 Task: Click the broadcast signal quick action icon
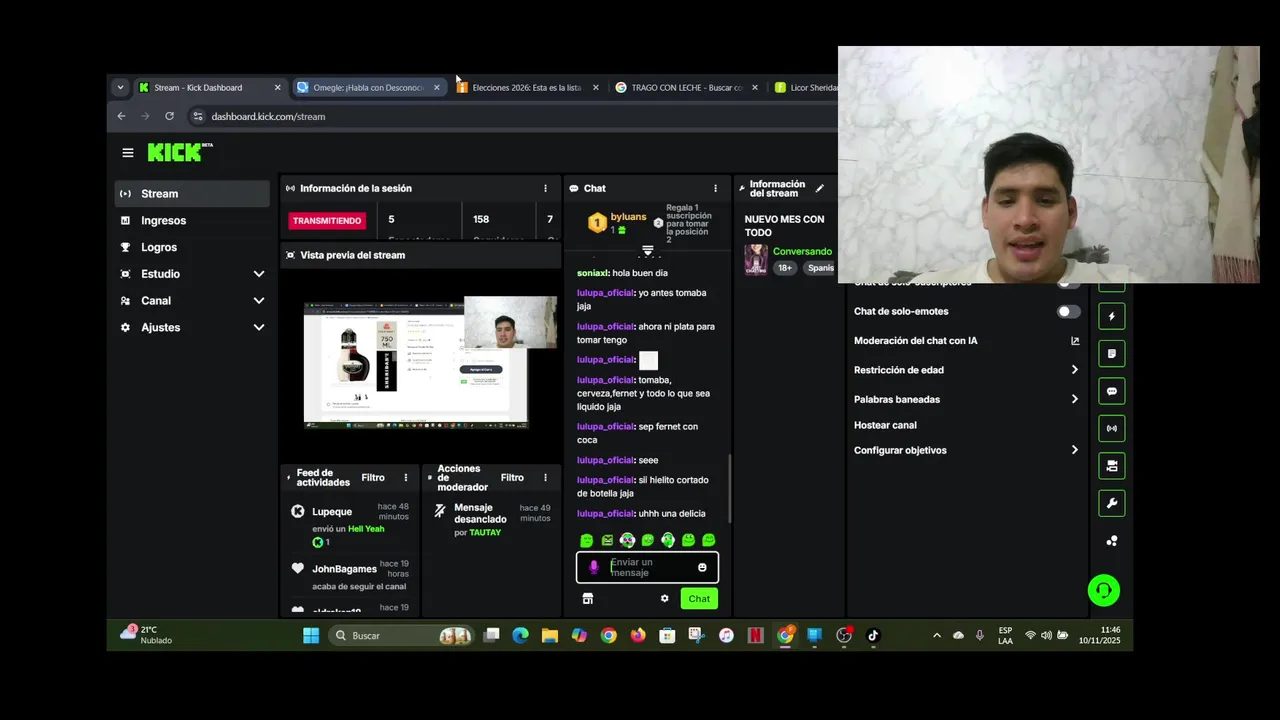(x=1111, y=428)
